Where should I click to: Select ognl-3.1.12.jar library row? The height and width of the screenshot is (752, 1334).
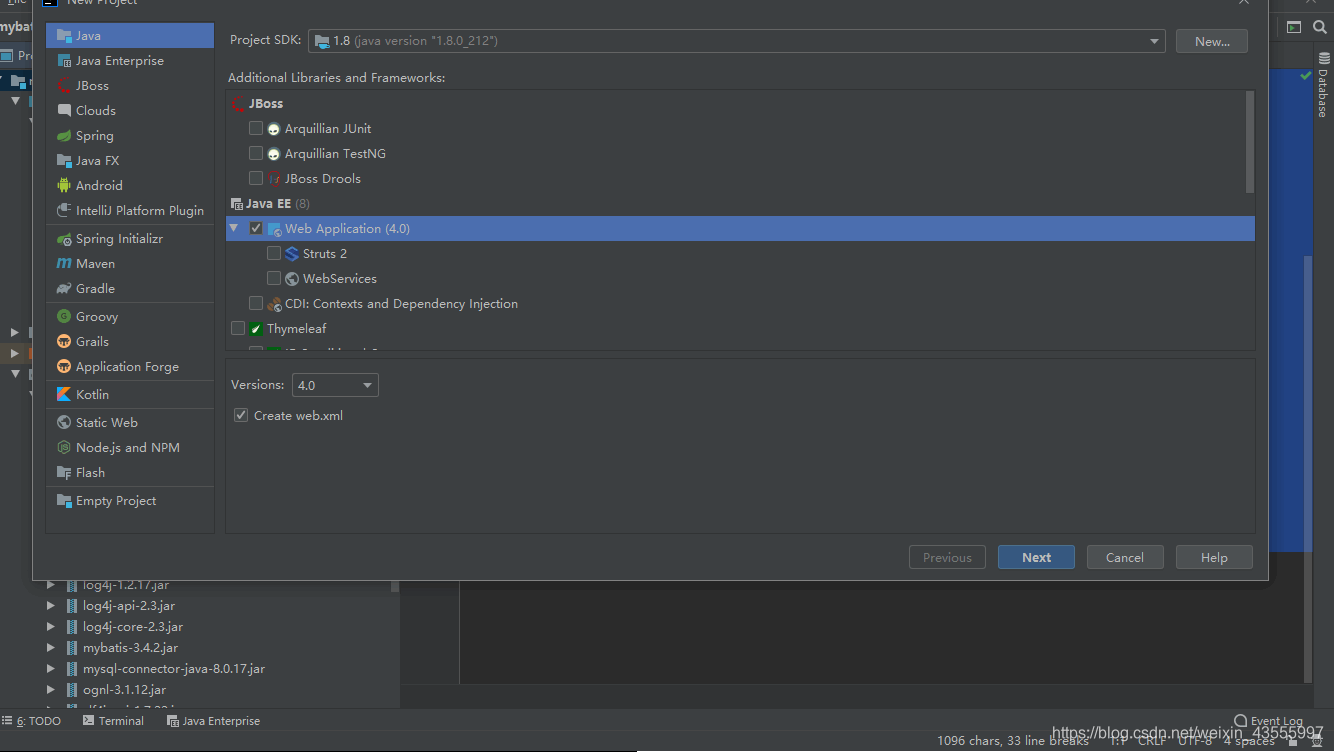coord(124,690)
